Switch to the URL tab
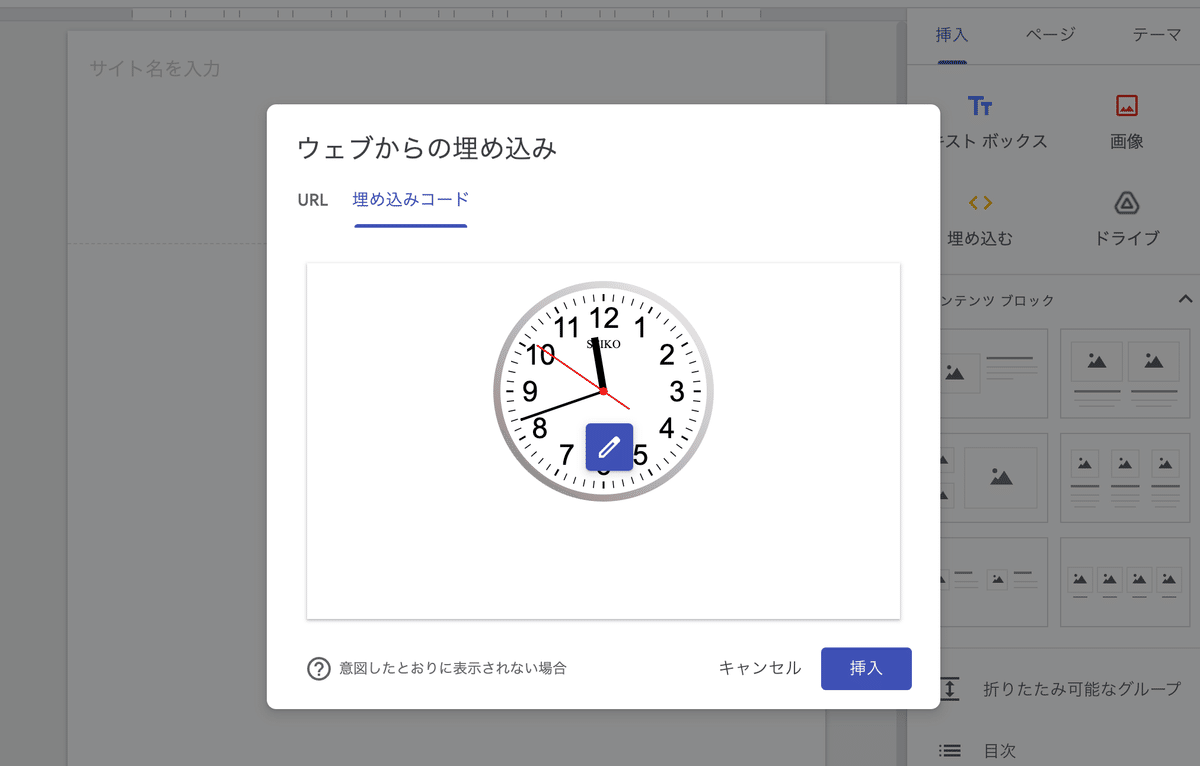This screenshot has width=1200, height=766. (x=313, y=199)
